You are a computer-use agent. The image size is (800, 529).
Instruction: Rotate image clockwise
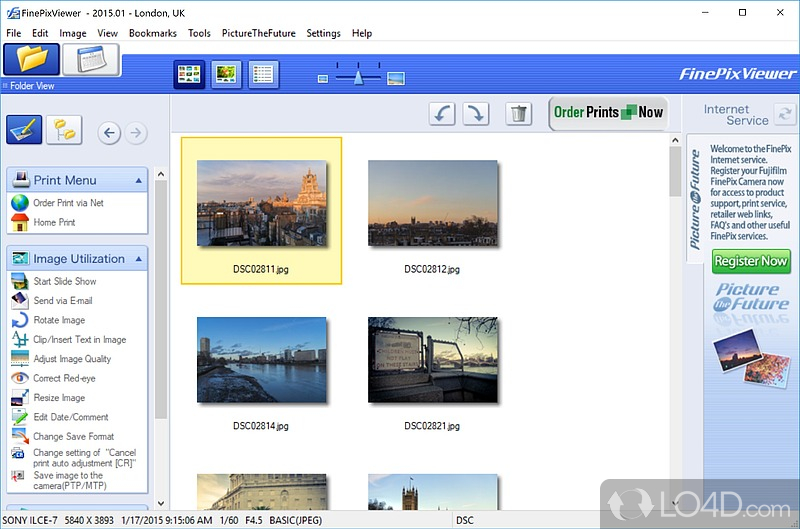pos(476,113)
